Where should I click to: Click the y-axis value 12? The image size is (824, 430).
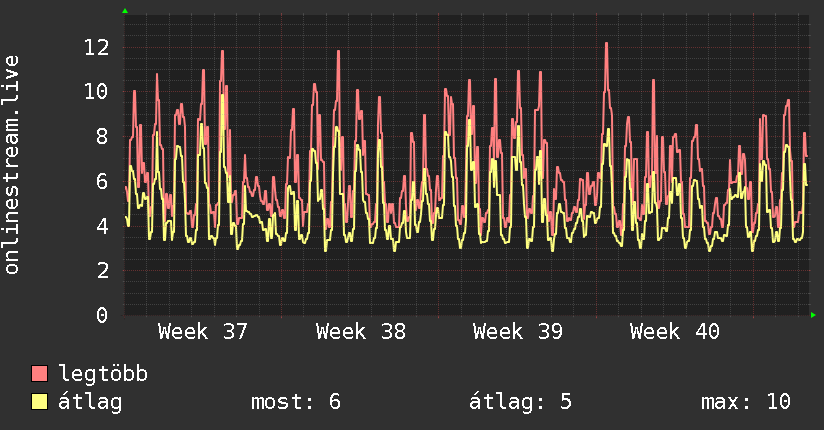[x=97, y=48]
